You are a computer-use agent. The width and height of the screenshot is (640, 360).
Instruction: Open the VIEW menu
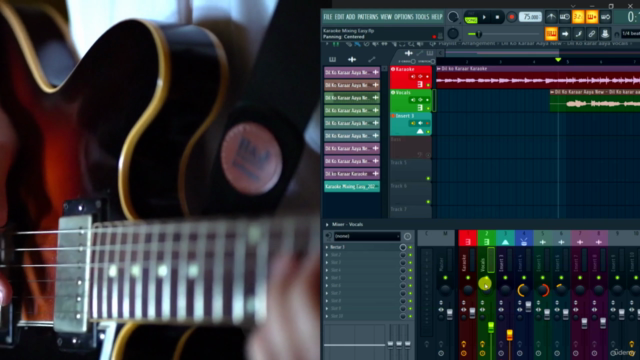tap(386, 17)
